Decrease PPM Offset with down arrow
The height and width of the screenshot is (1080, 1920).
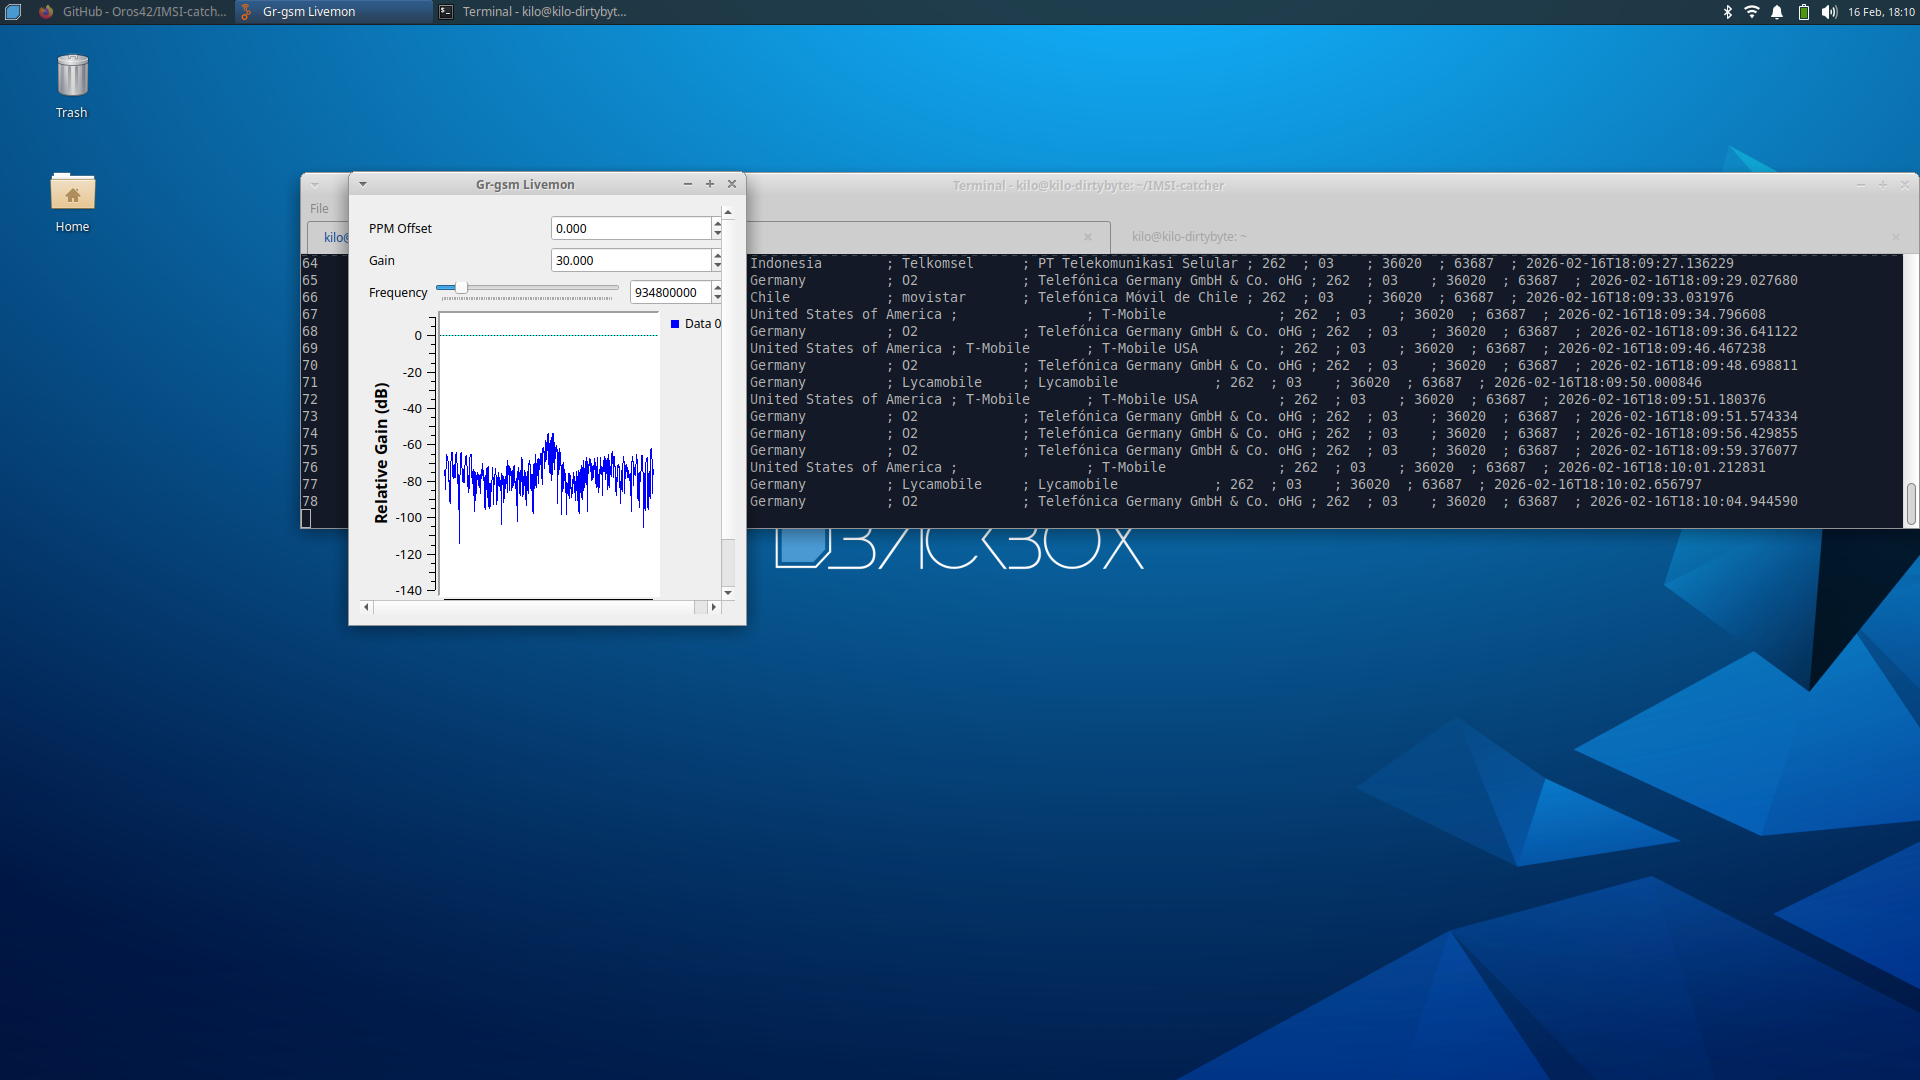click(x=717, y=234)
